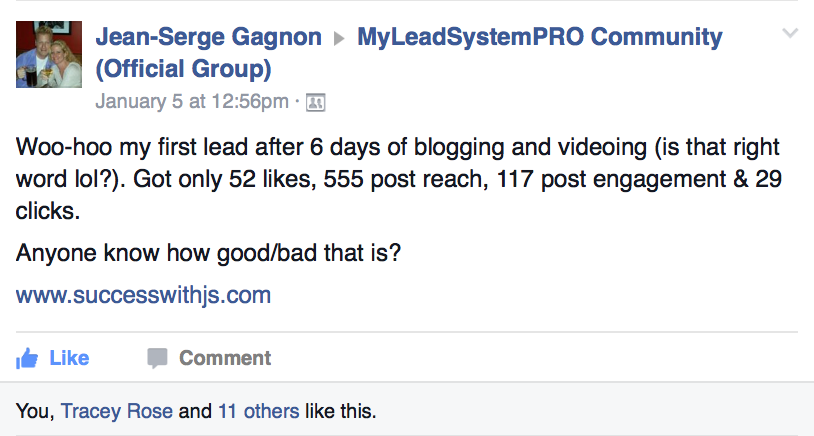Click 'You,' in the likes summary

(35, 411)
